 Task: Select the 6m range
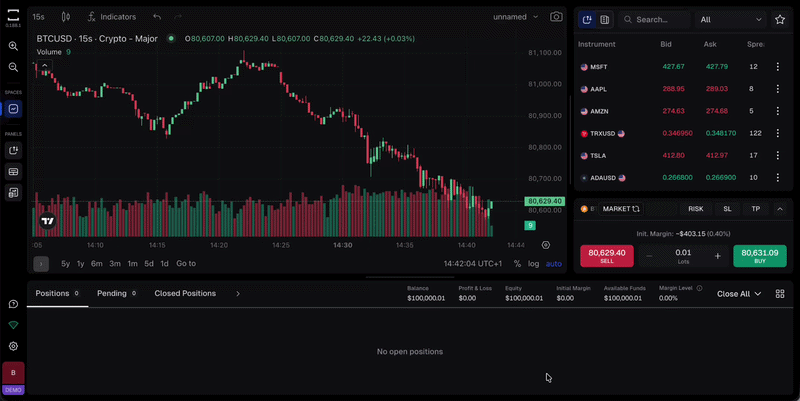(x=96, y=264)
